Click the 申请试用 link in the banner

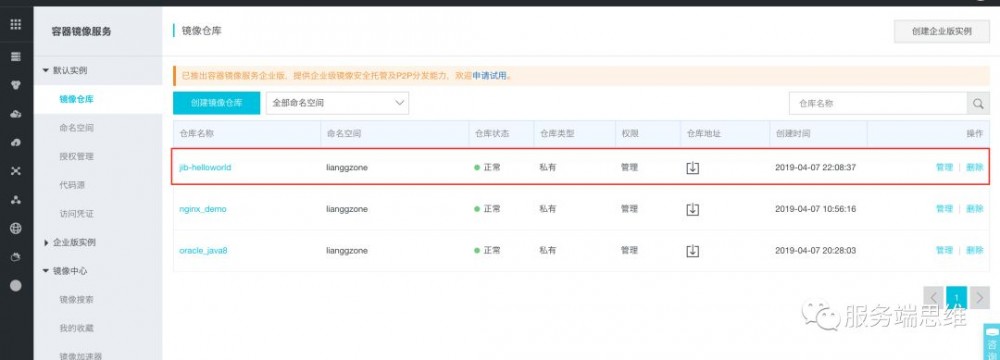pyautogui.click(x=491, y=75)
